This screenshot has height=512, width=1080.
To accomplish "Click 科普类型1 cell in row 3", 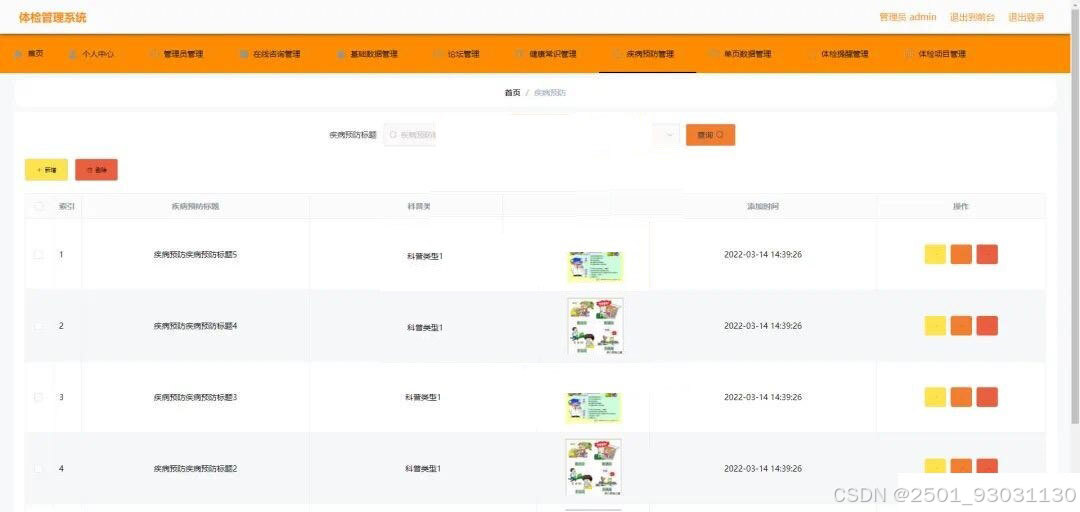I will 423,397.
